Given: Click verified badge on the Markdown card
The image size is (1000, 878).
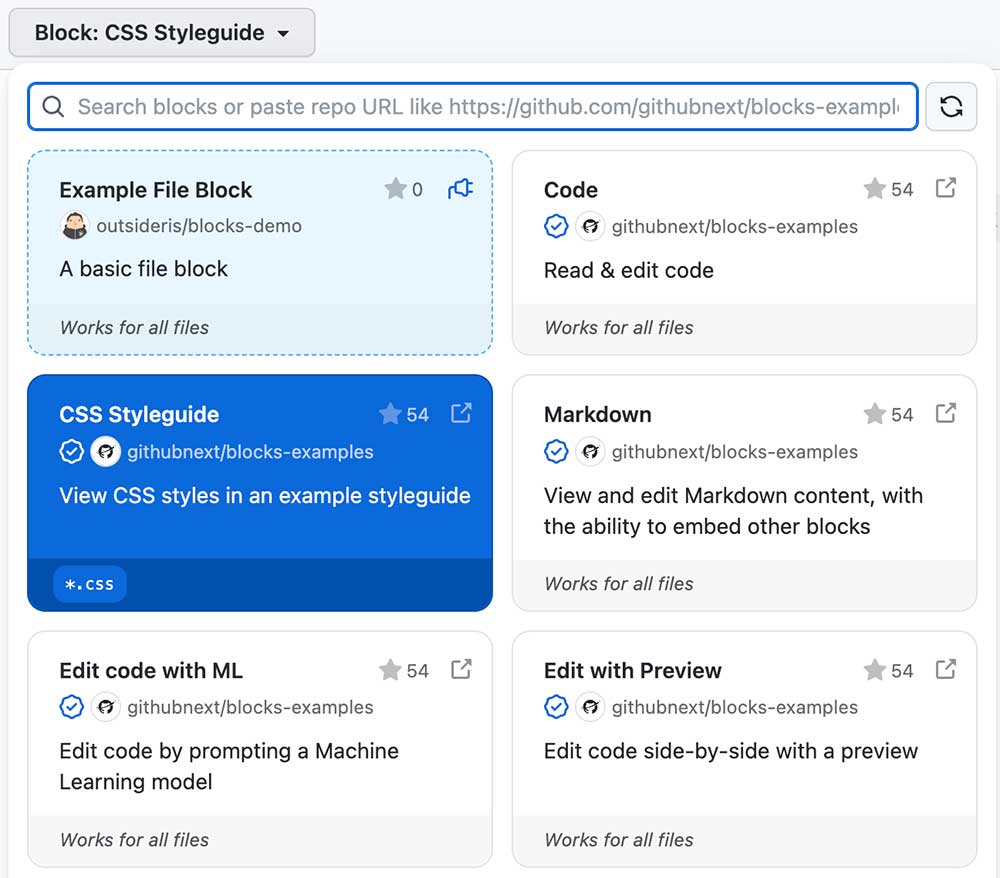Looking at the screenshot, I should (556, 451).
